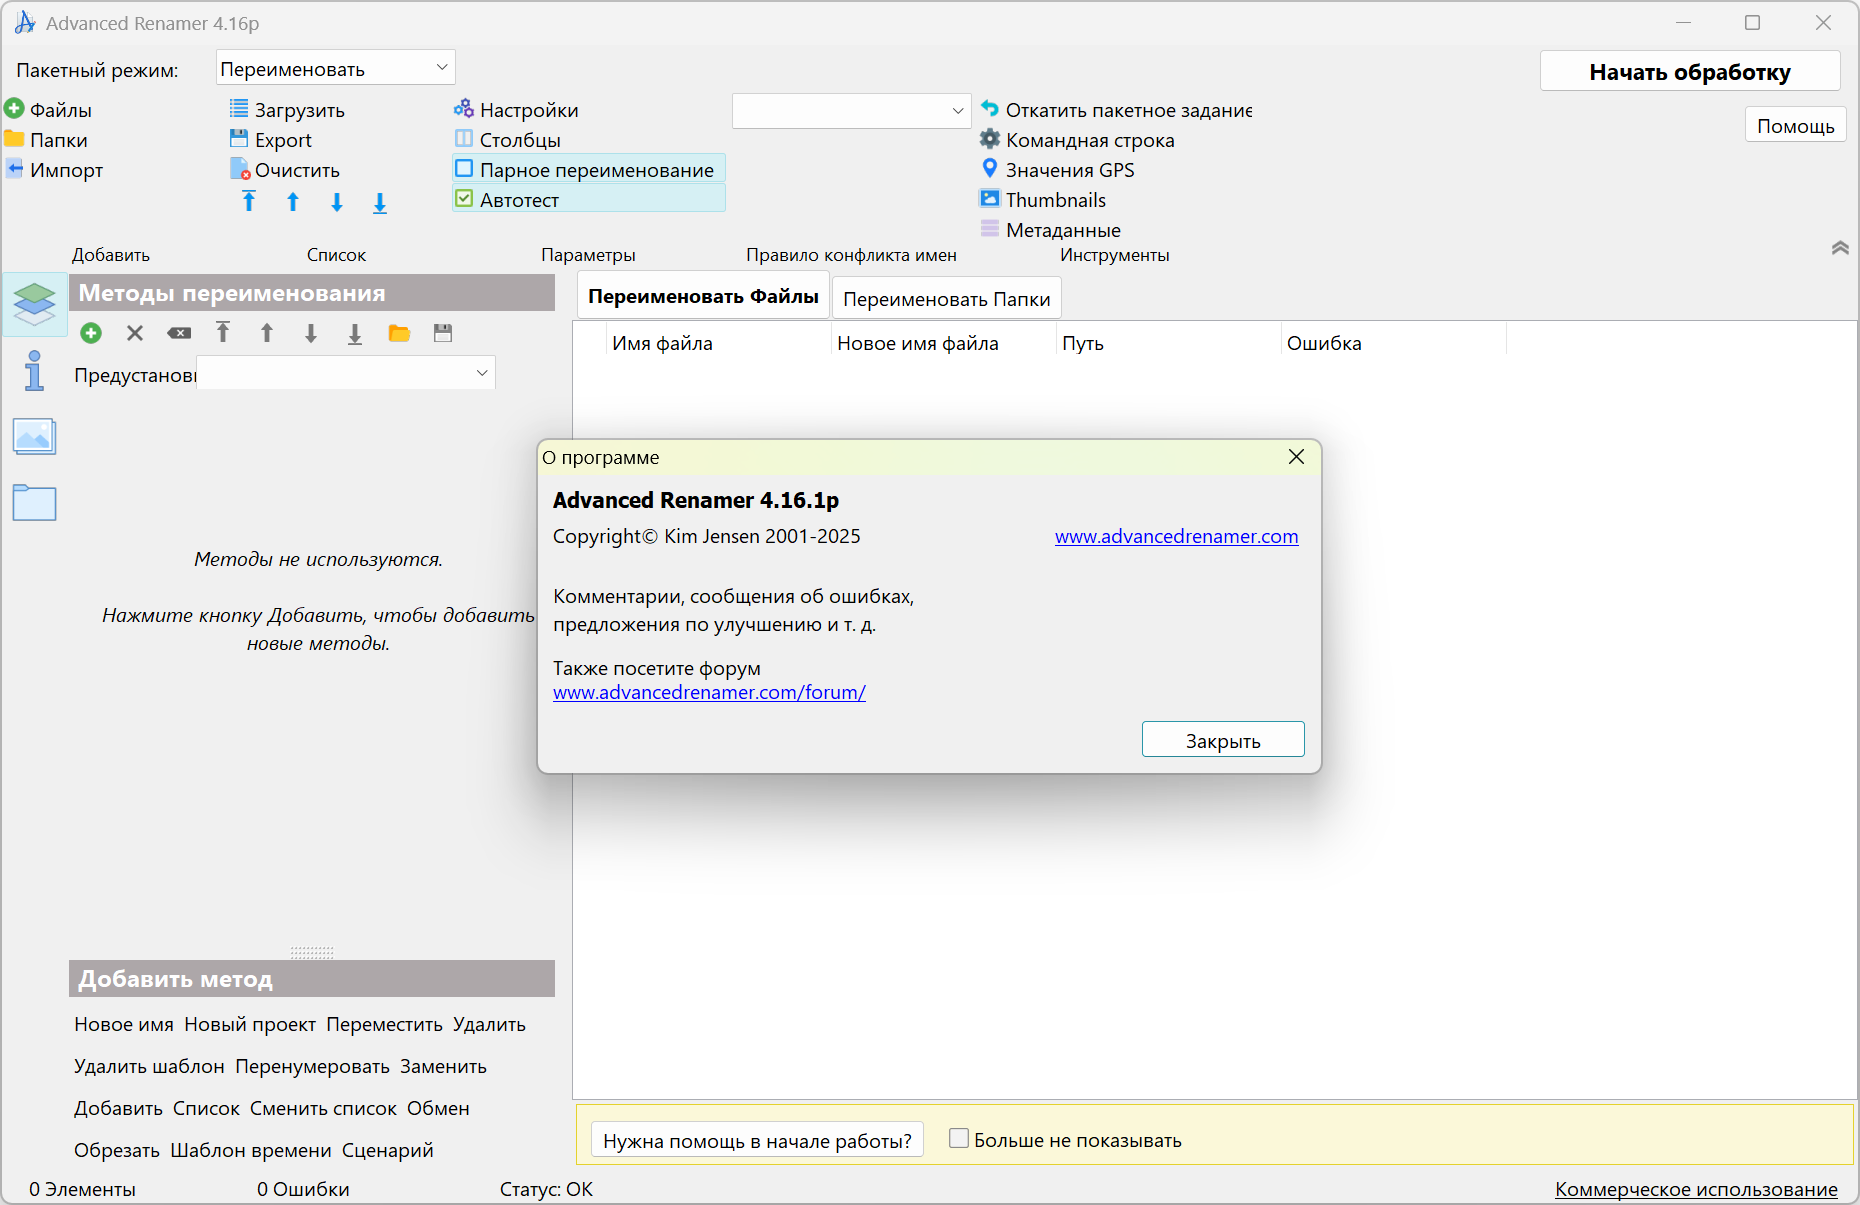Screen dimensions: 1860x1205
Task: Open the image preview sidebar icon
Action: click(34, 437)
